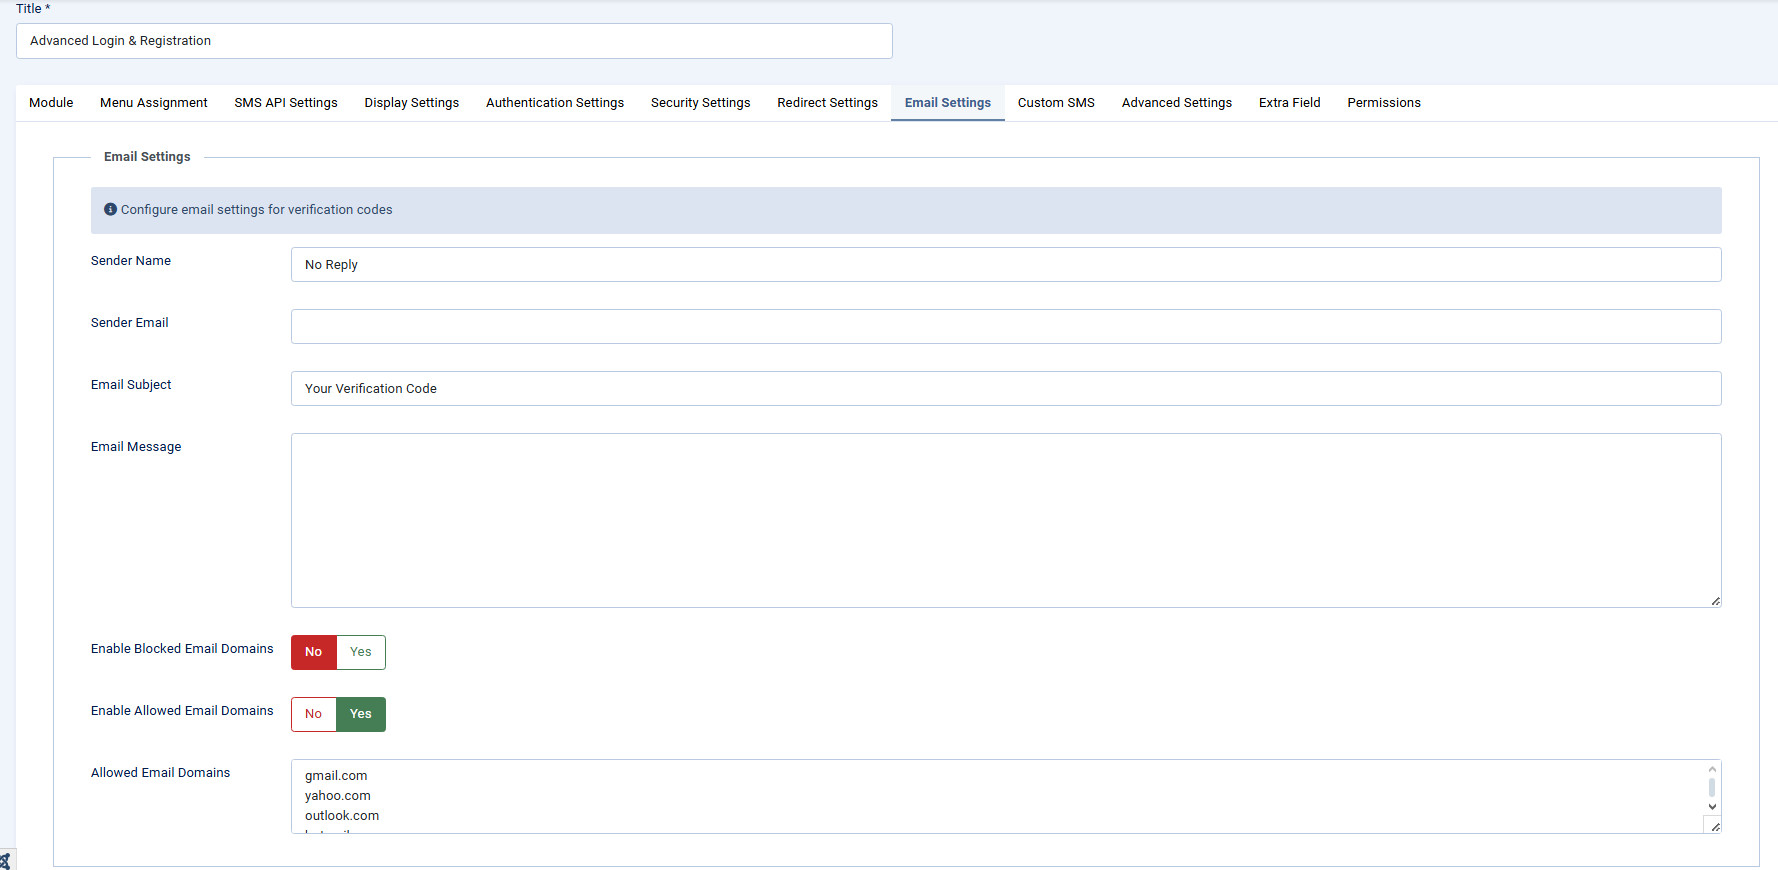1778x870 pixels.
Task: Click the Title field with Advanced Login & Registration
Action: click(x=454, y=41)
